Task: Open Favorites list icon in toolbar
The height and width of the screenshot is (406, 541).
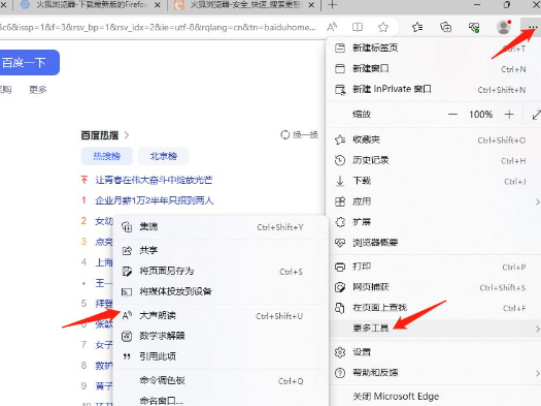Action: click(417, 27)
